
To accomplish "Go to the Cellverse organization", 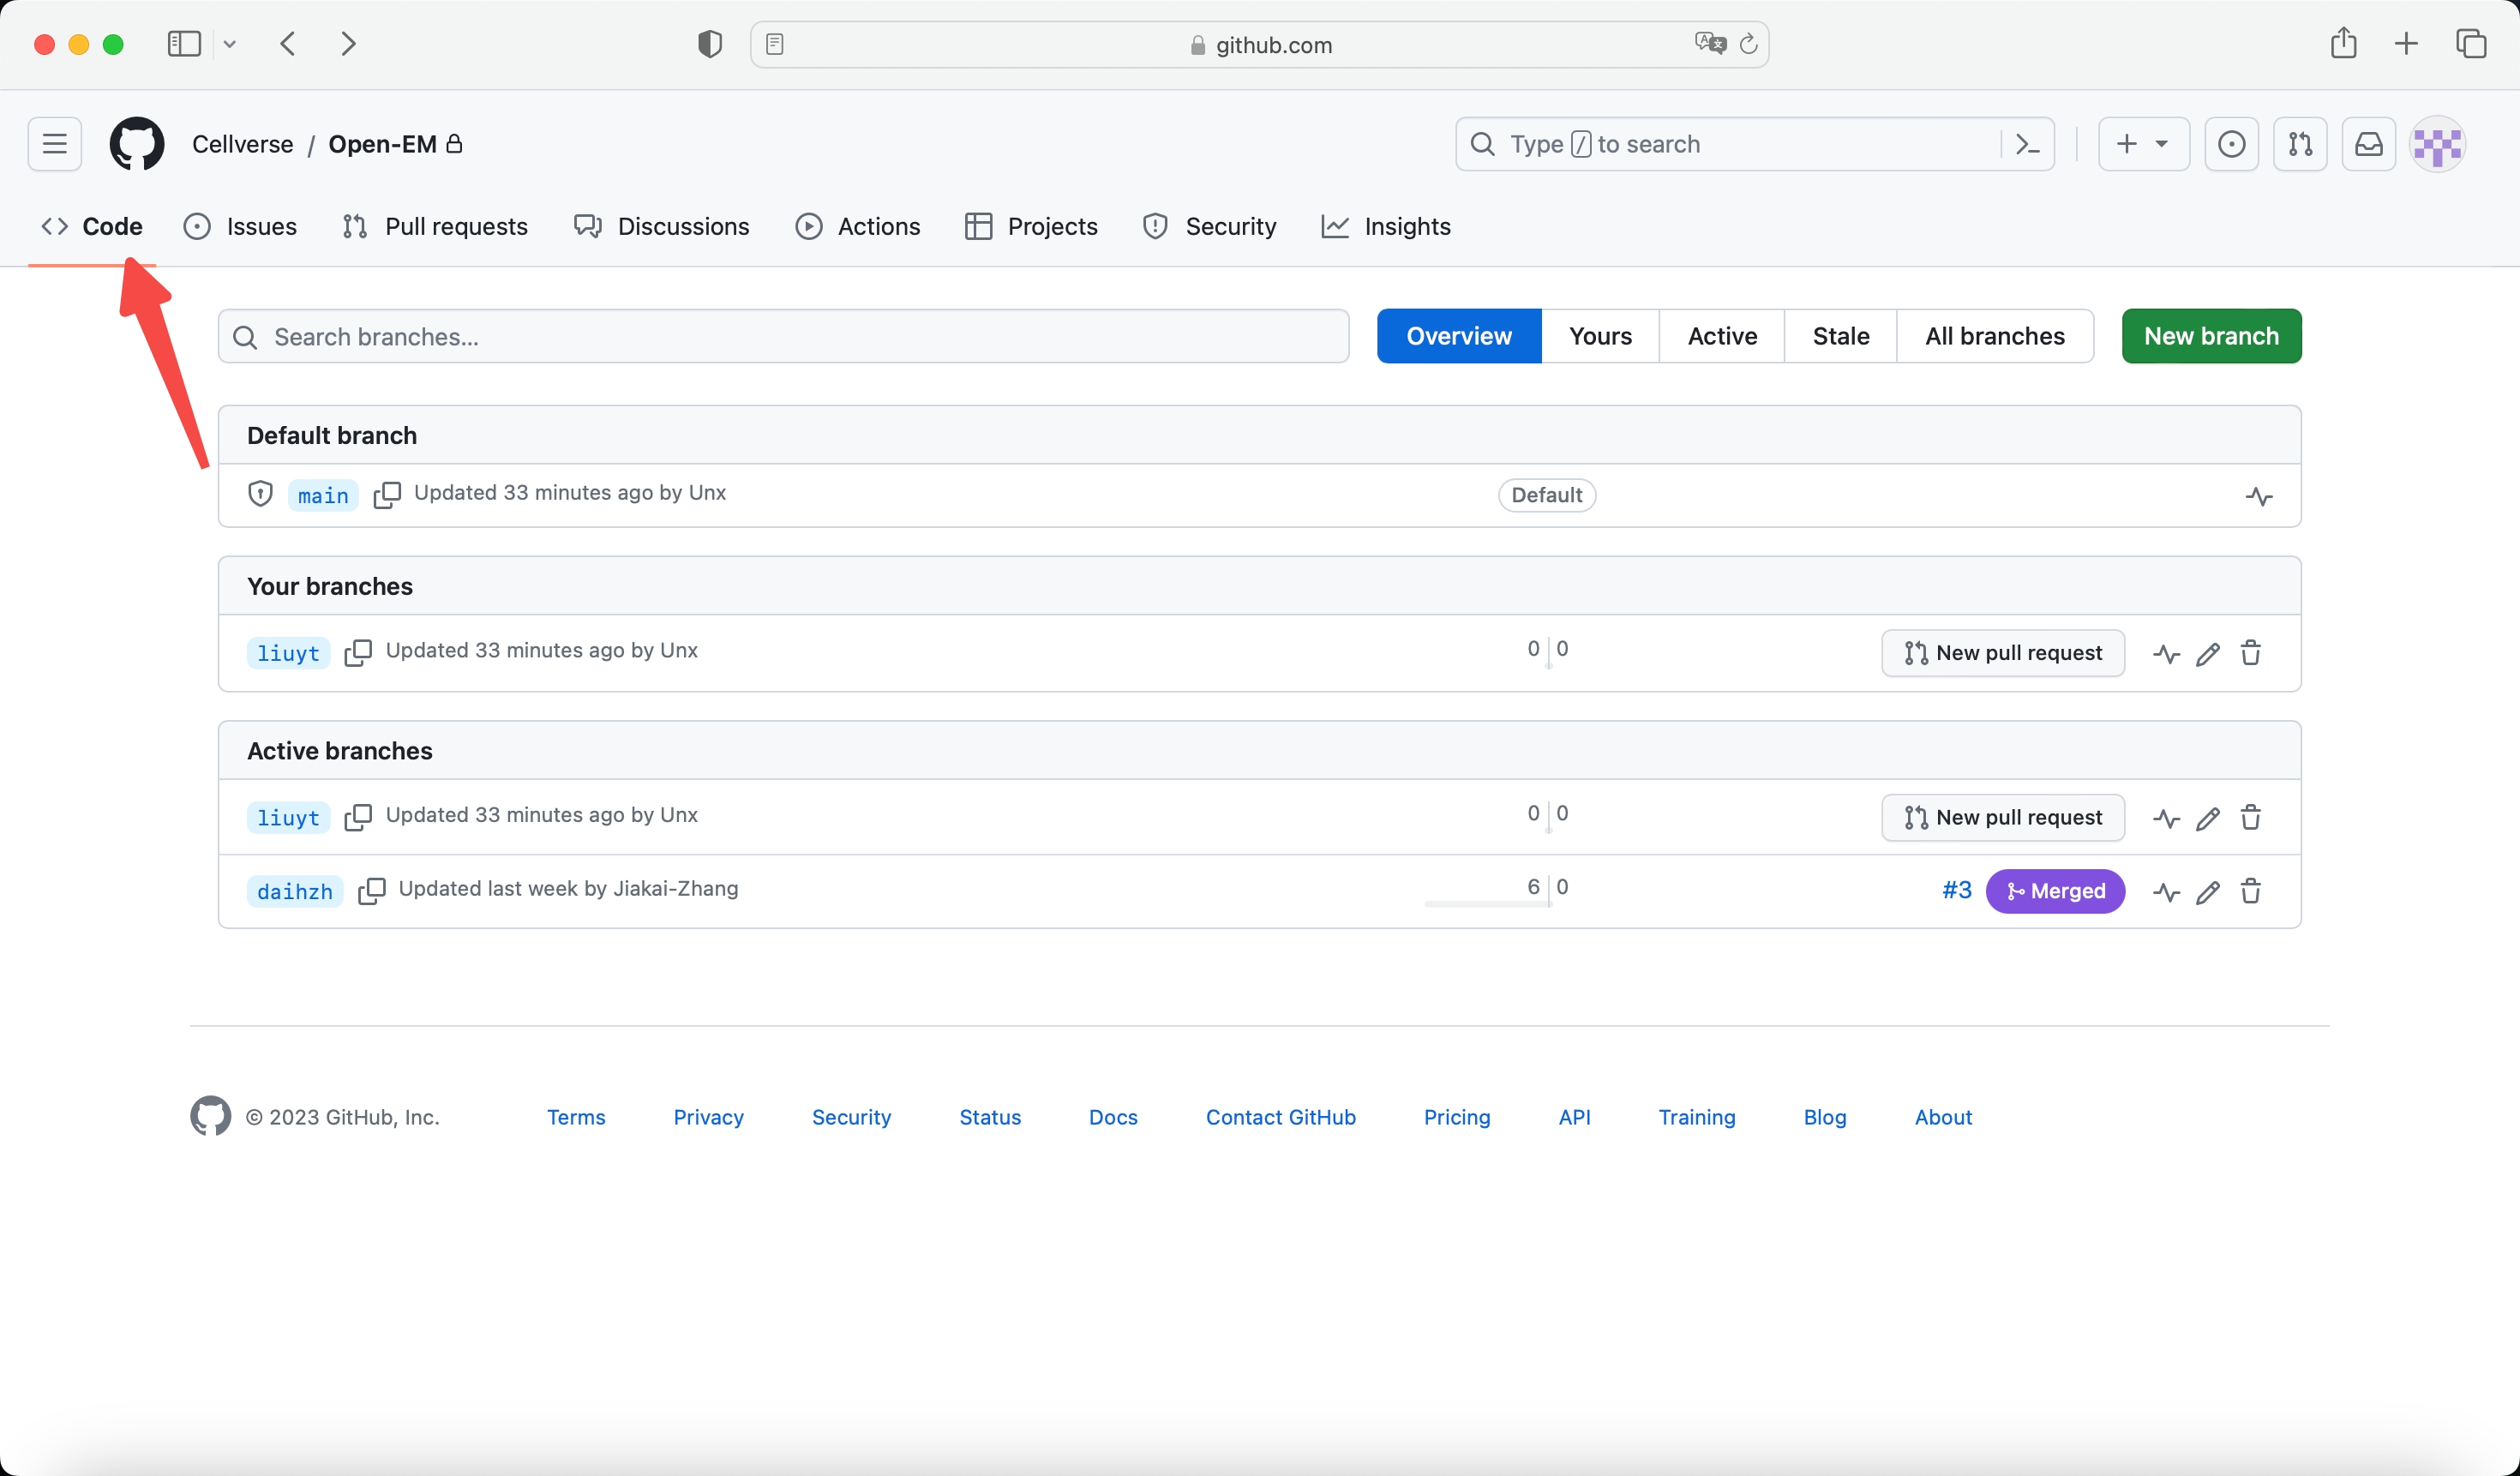I will pyautogui.click(x=243, y=144).
